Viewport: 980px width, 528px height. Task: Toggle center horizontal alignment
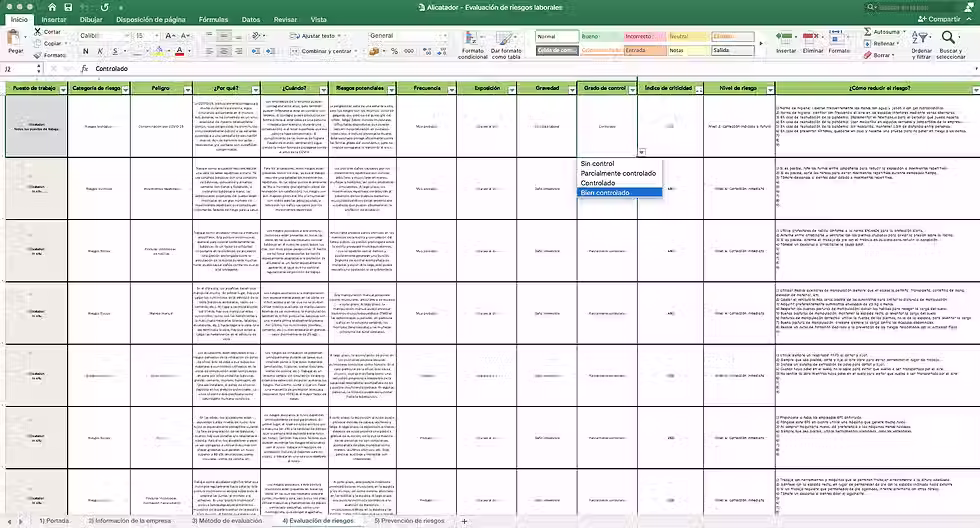pos(224,51)
